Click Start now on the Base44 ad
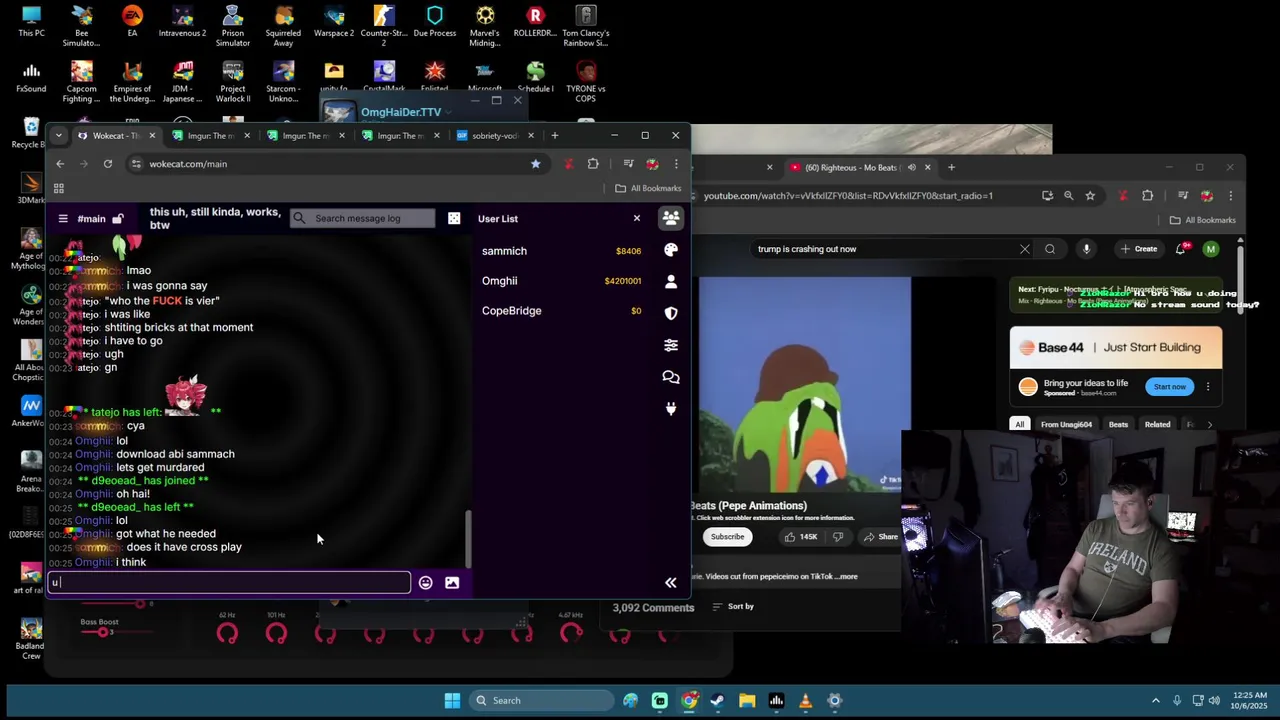 click(x=1169, y=387)
